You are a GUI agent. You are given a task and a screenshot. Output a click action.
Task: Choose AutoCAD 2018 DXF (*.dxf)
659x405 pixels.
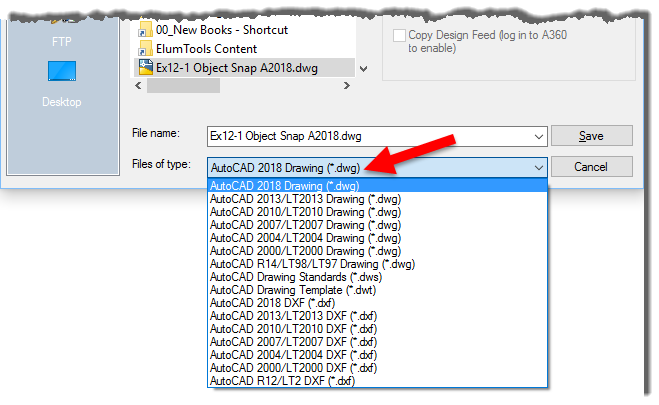pos(377,303)
